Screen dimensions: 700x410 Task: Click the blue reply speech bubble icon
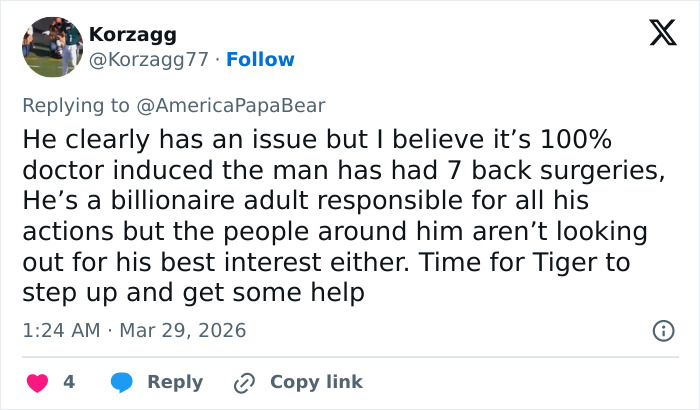coord(122,382)
